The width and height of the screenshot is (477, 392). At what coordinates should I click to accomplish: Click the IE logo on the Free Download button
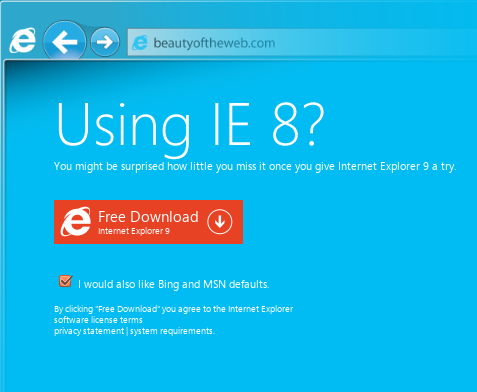point(76,221)
